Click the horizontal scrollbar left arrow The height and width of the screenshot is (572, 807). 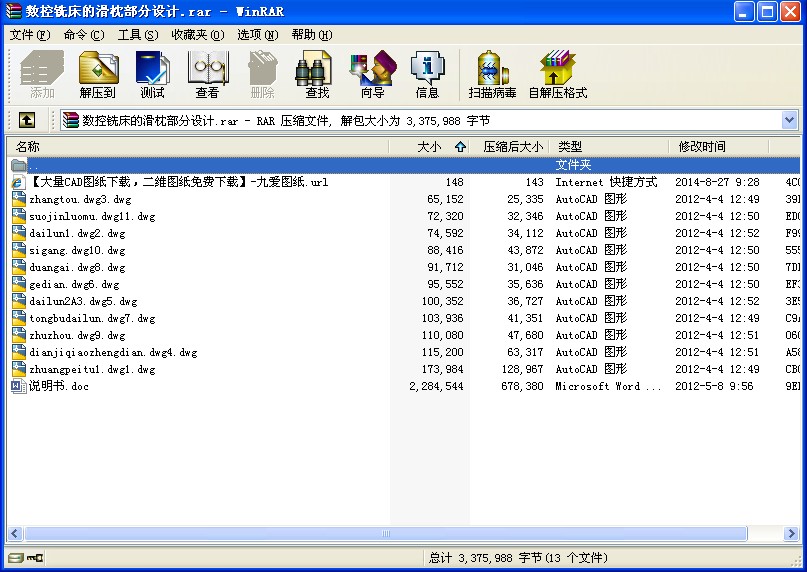pyautogui.click(x=15, y=533)
